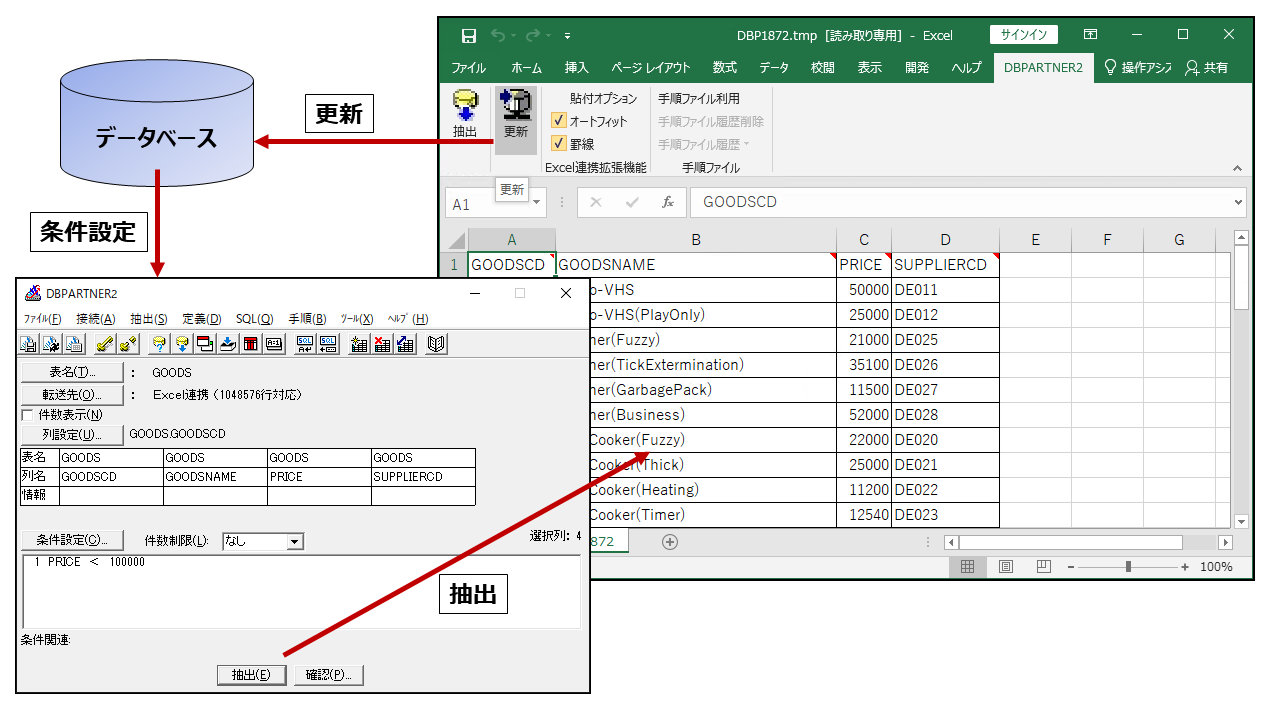Click the tray-with-arrow icon in the DBPARTNER2 toolbar

click(228, 344)
